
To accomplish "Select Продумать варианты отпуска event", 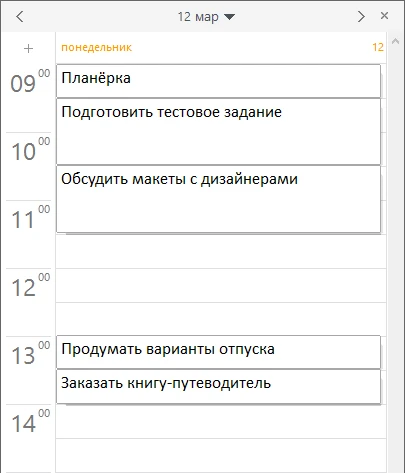I will click(218, 352).
